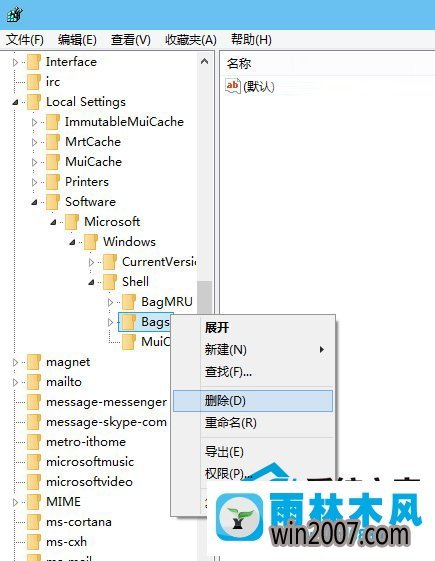Viewport: 435px width, 561px height.
Task: Click the Interface folder icon
Action: 34,62
